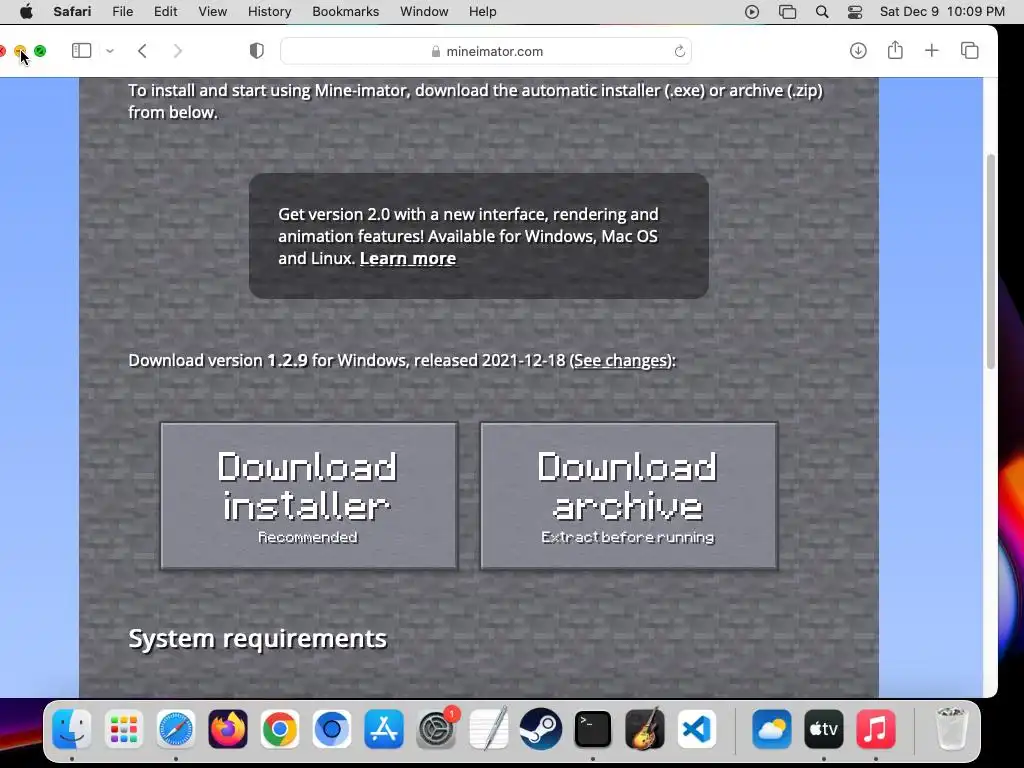The image size is (1024, 768).
Task: Open Finder from the Dock
Action: [71, 729]
